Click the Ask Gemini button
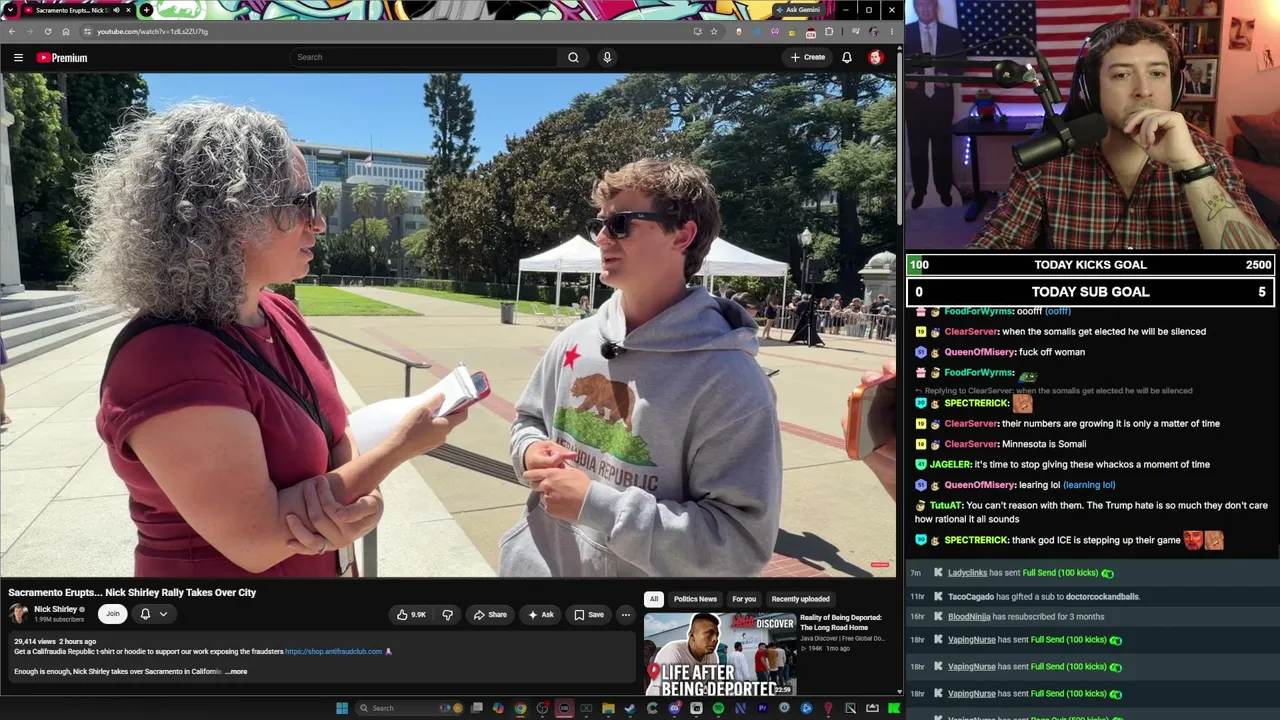 (x=798, y=10)
